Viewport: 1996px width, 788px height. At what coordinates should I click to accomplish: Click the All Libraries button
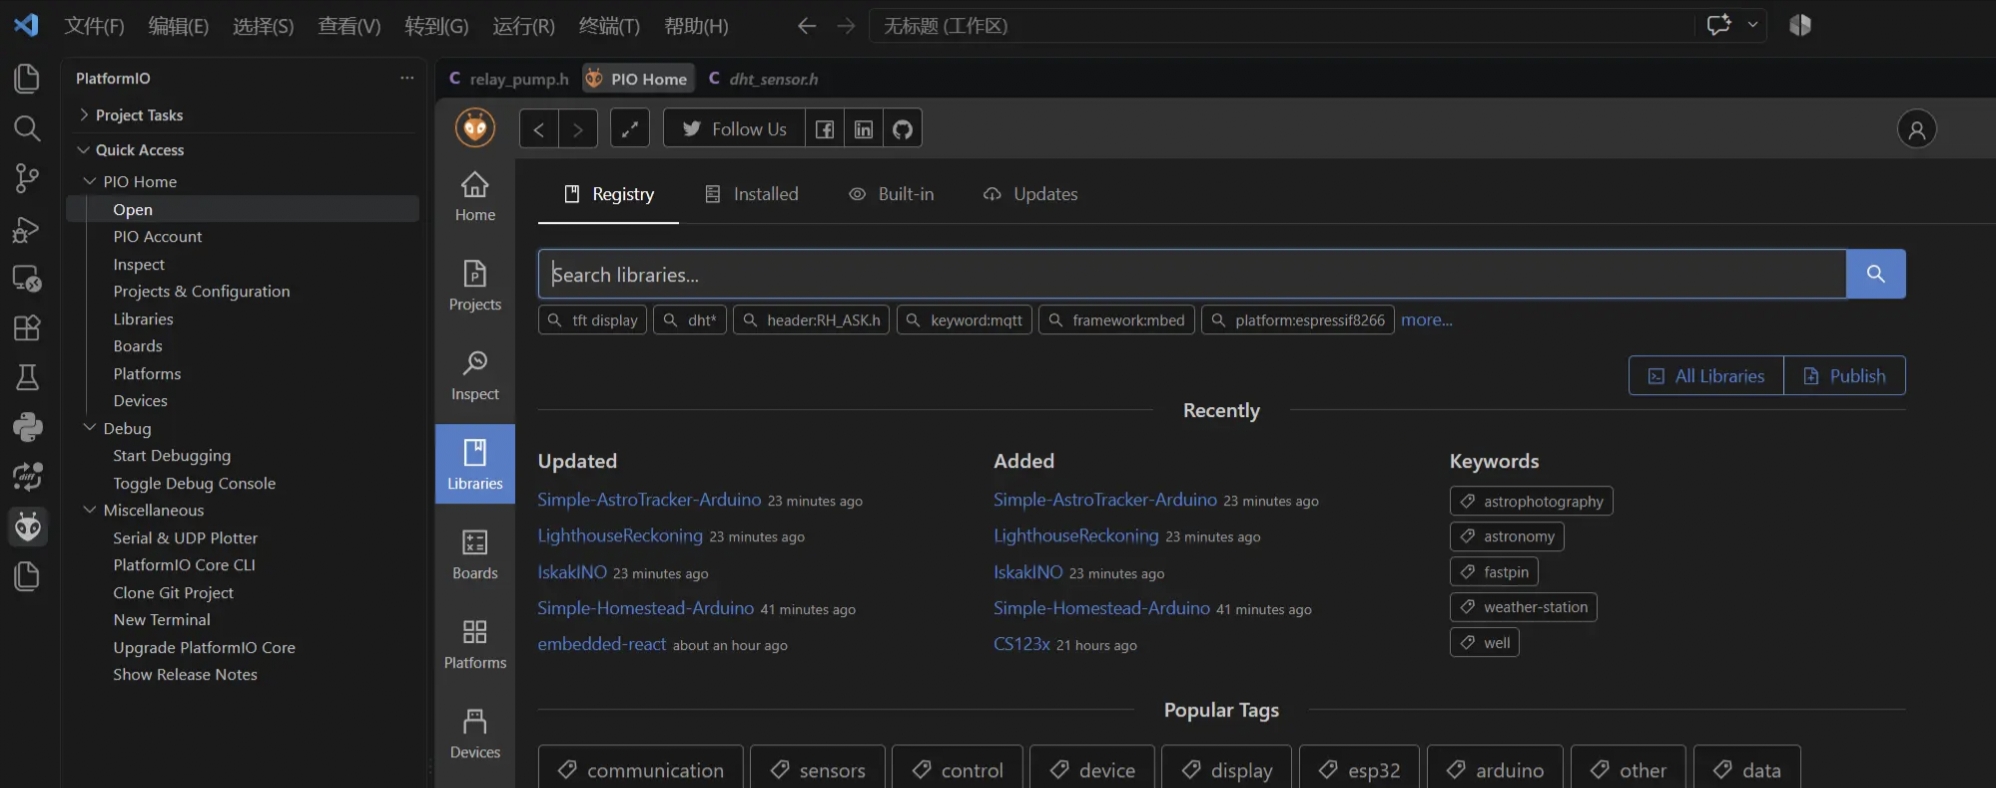coord(1706,376)
